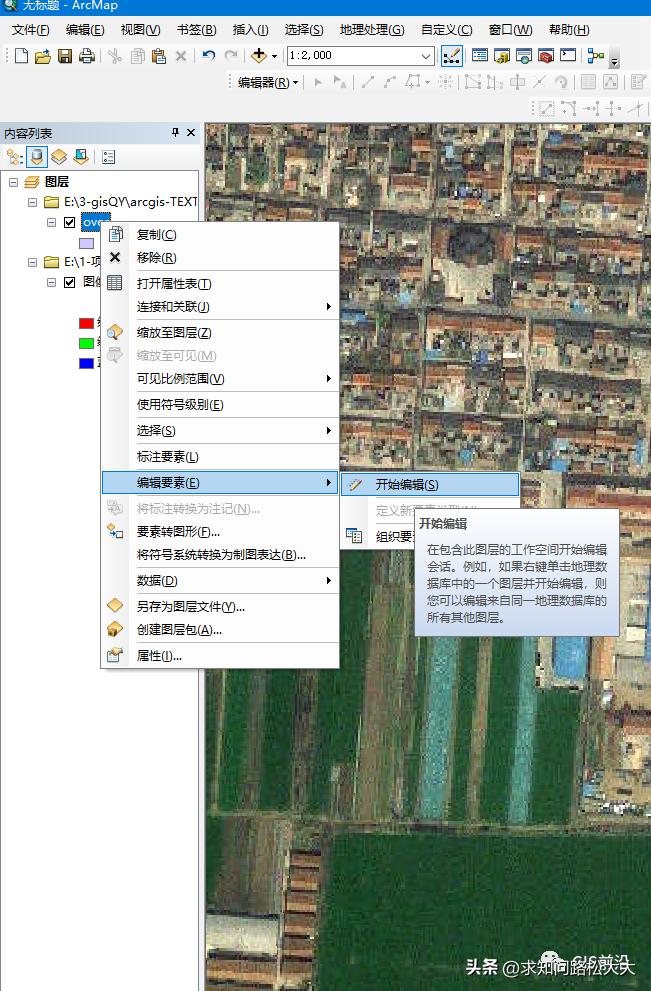
Task: Open the ArcToolbox window icon
Action: 545,56
